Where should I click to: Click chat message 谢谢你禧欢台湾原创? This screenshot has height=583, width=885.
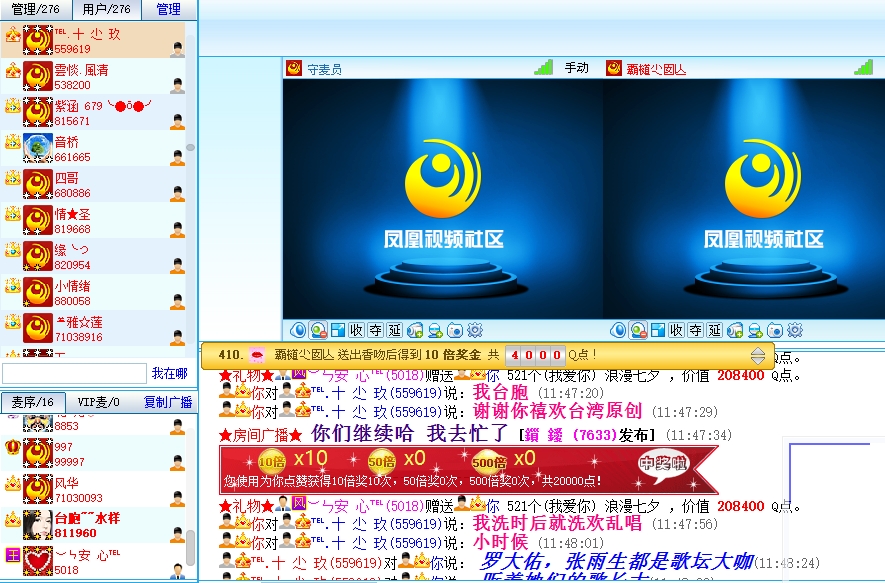pyautogui.click(x=558, y=410)
